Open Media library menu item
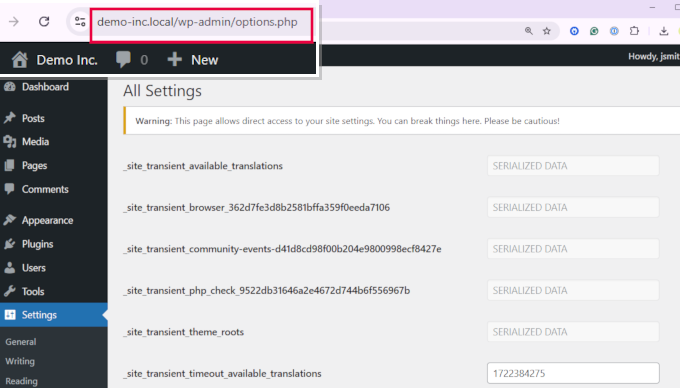 [x=35, y=142]
